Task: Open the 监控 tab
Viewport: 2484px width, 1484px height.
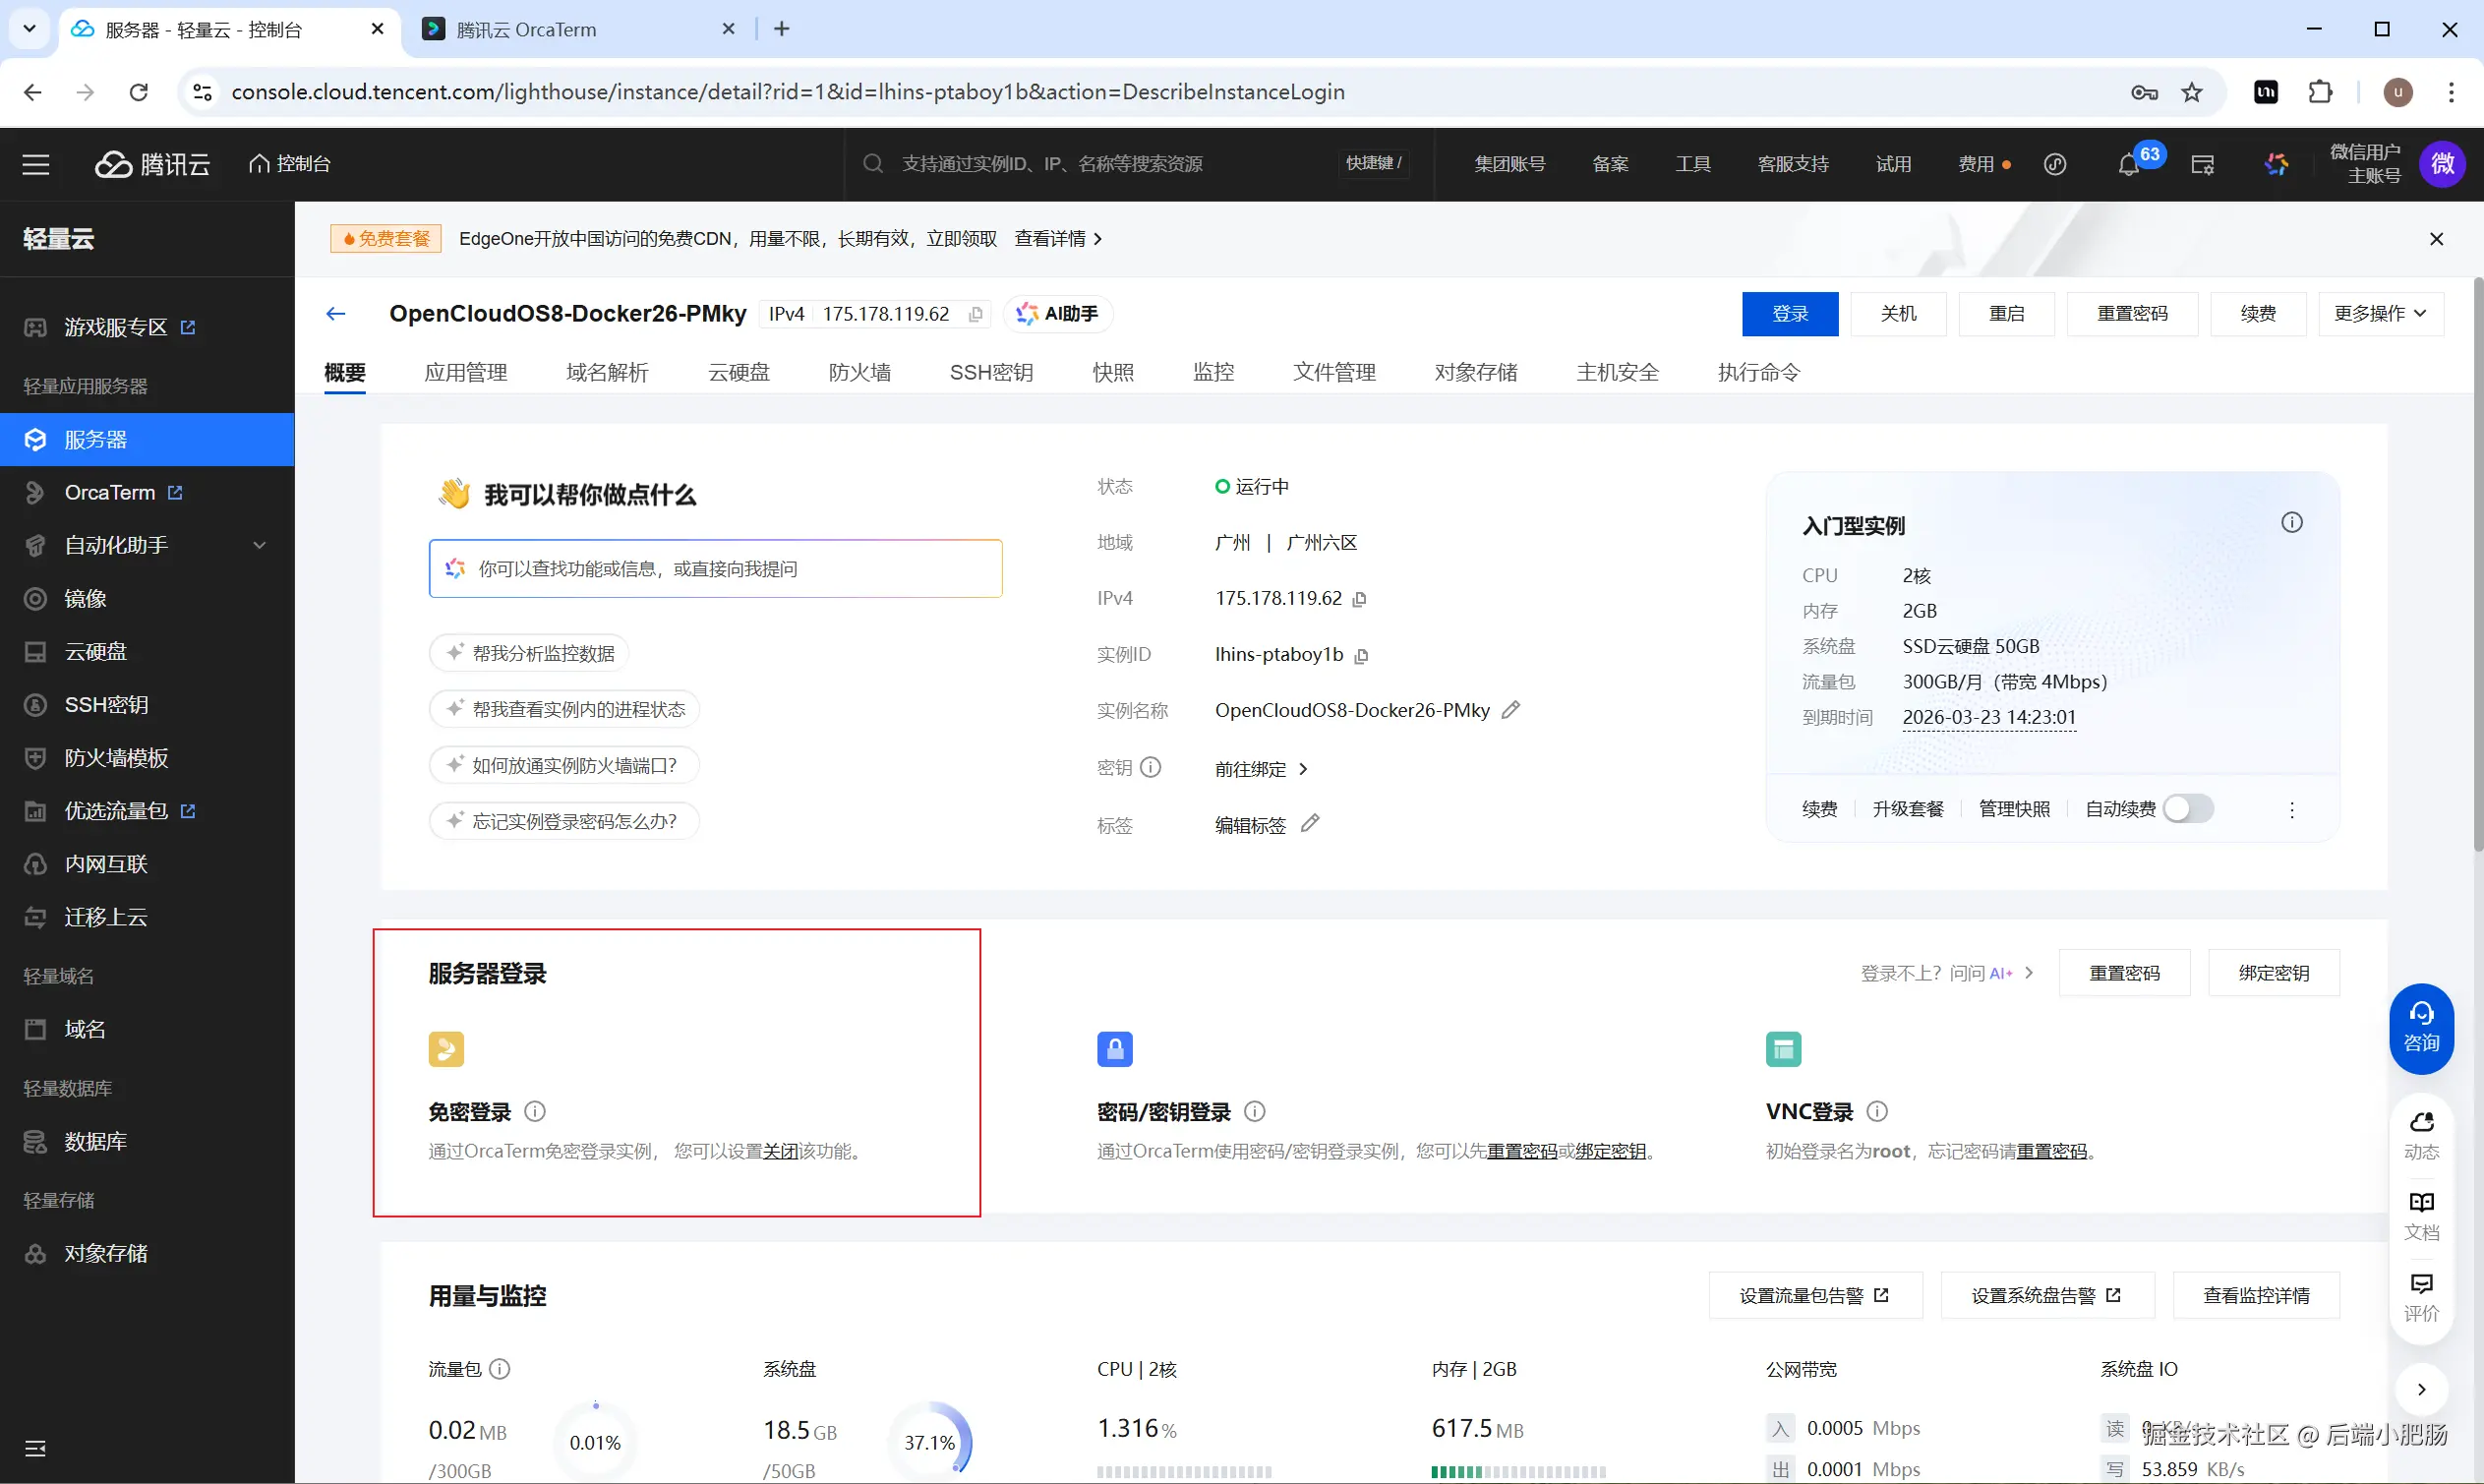Action: coord(1213,372)
